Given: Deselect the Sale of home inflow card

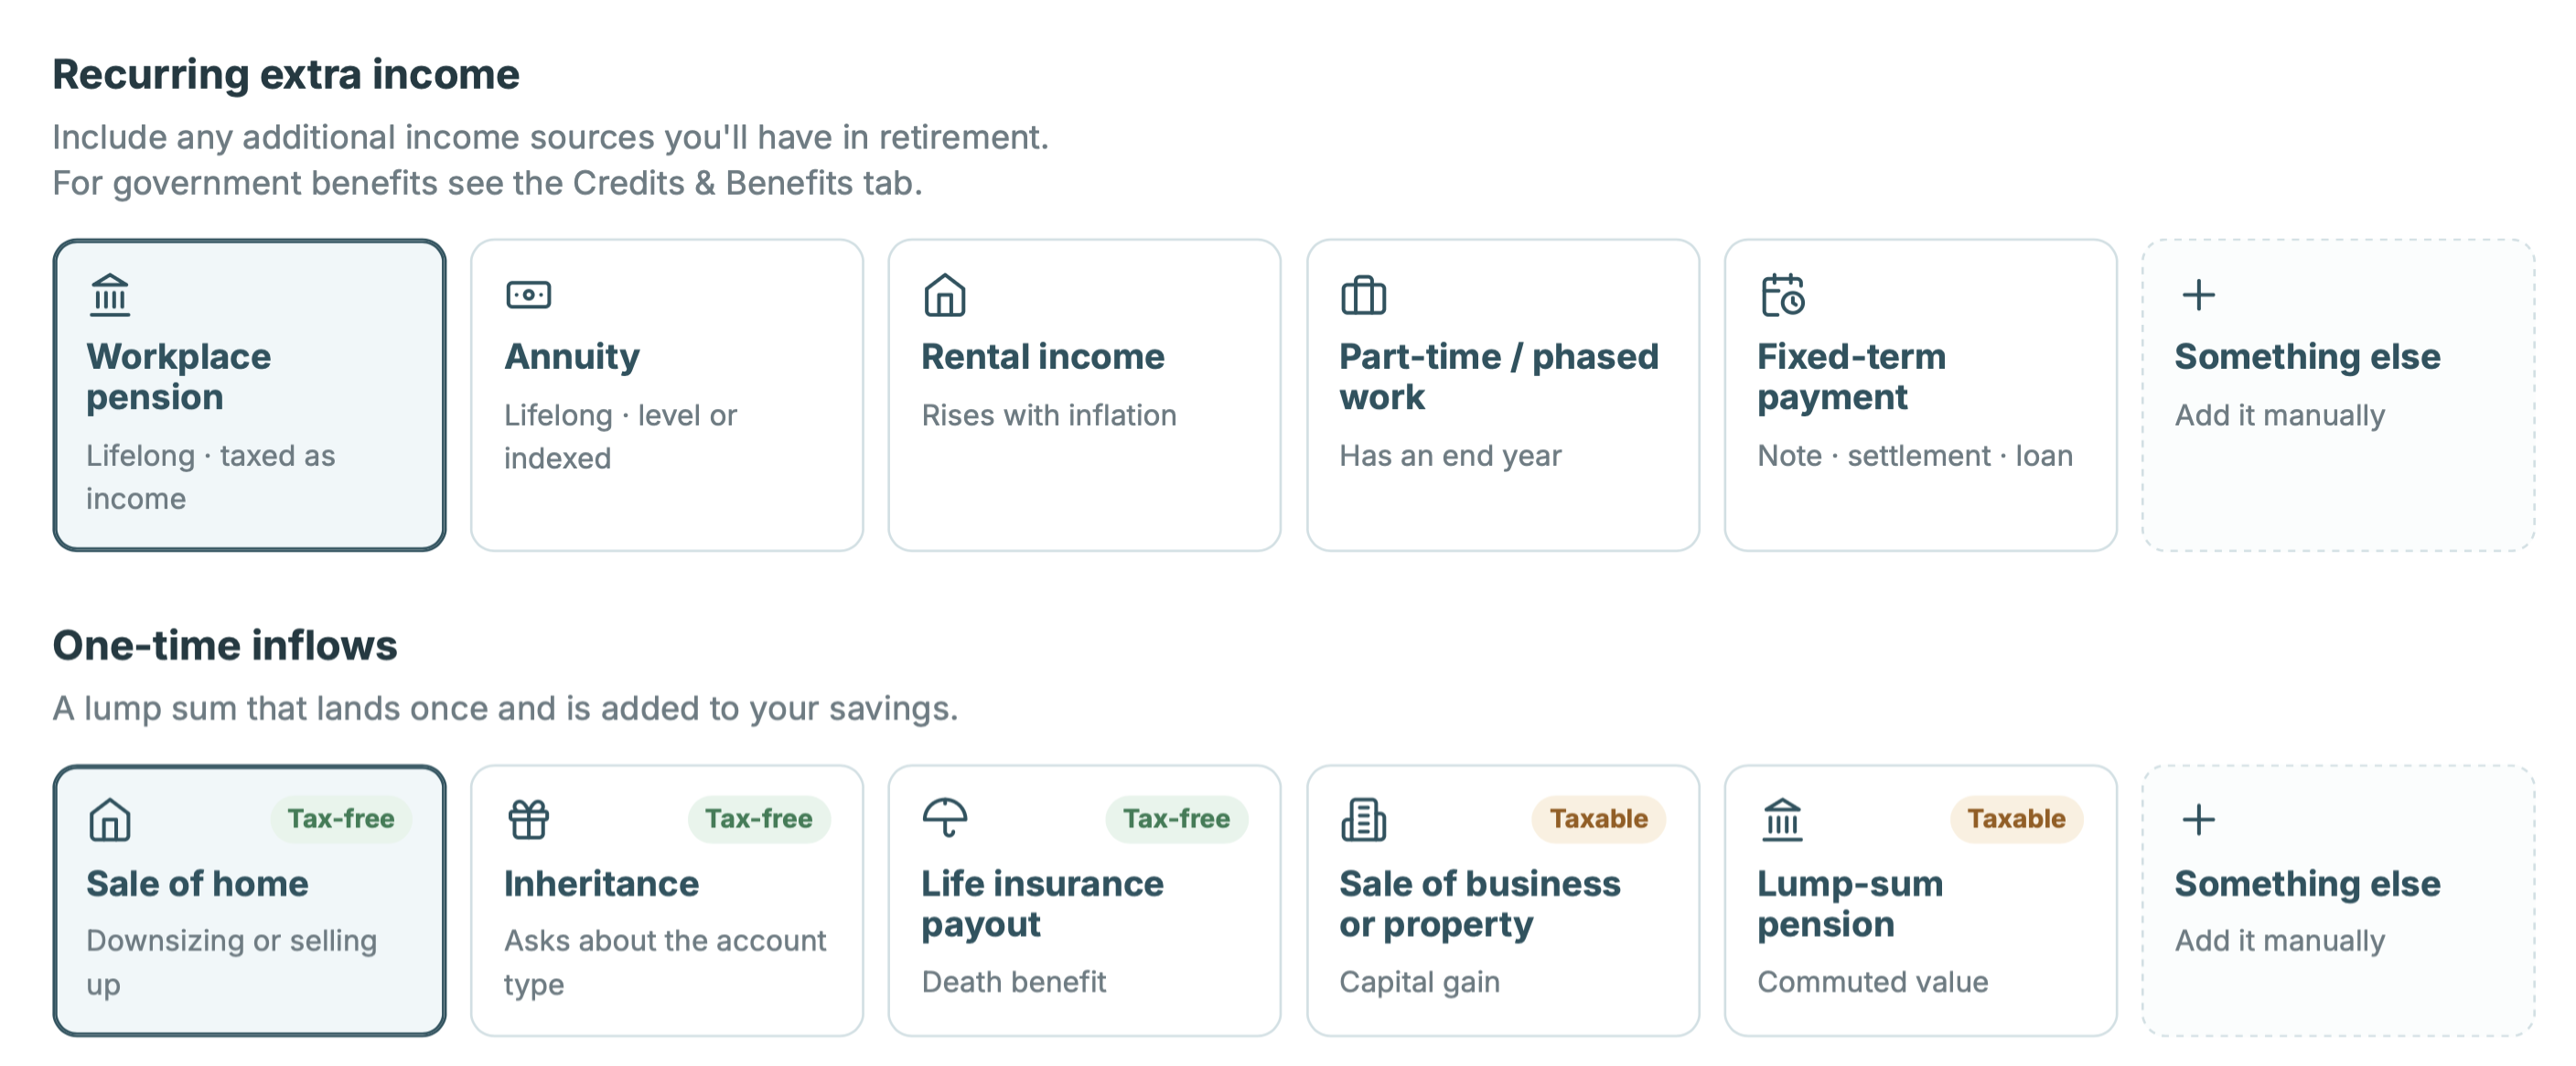Looking at the screenshot, I should [249, 900].
